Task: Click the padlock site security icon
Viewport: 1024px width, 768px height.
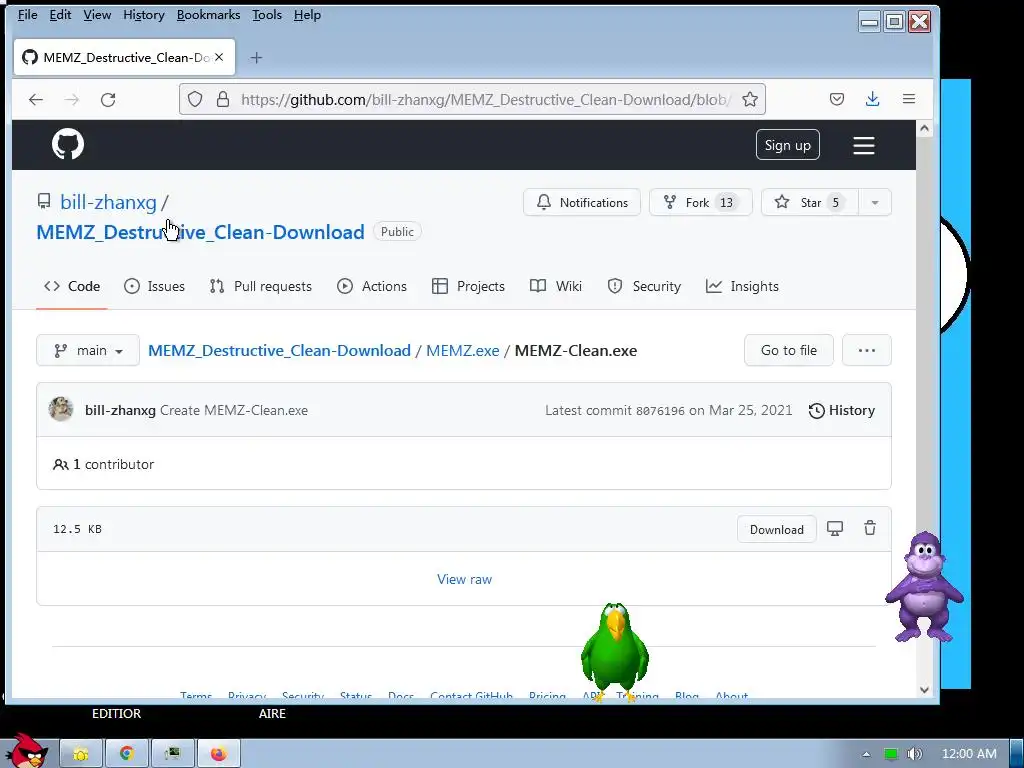Action: pyautogui.click(x=223, y=99)
